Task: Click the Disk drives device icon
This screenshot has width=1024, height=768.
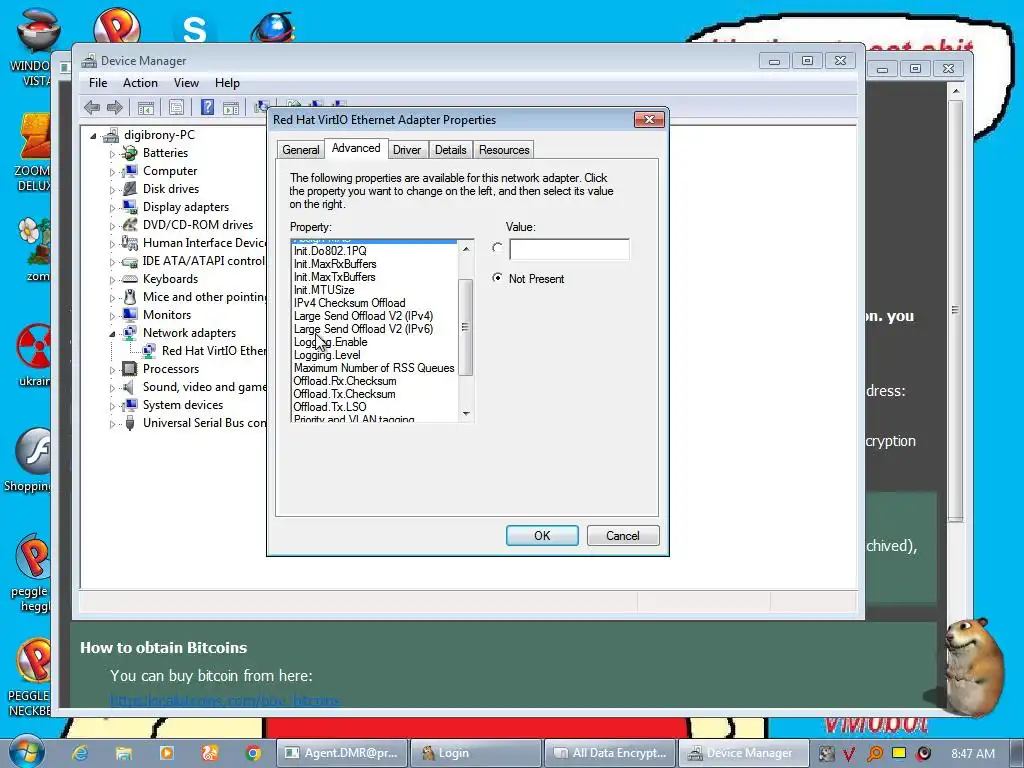Action: click(130, 189)
